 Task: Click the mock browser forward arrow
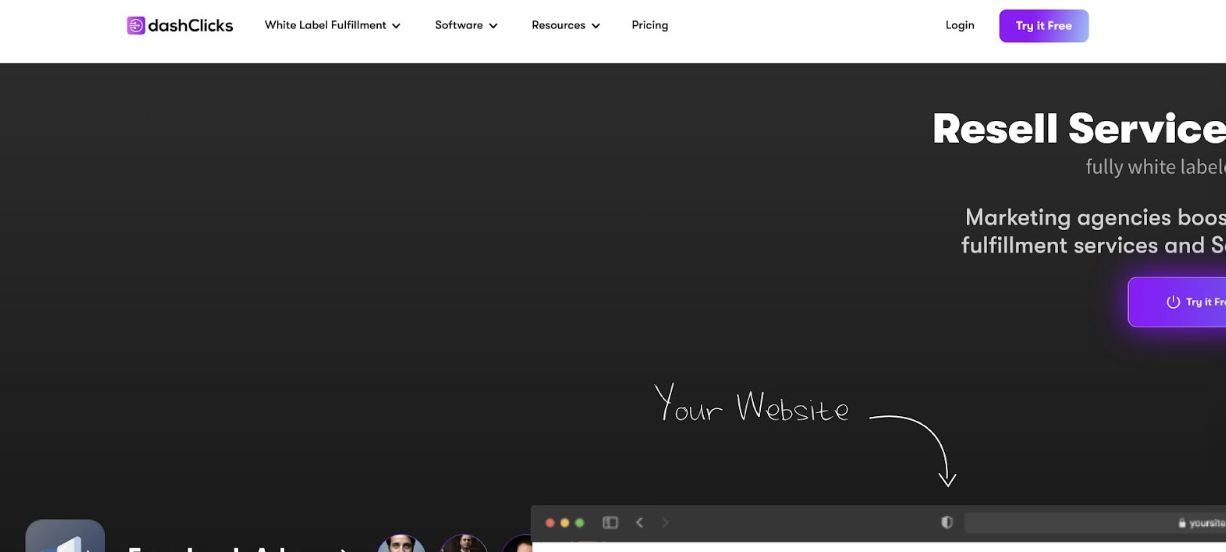pyautogui.click(x=665, y=523)
